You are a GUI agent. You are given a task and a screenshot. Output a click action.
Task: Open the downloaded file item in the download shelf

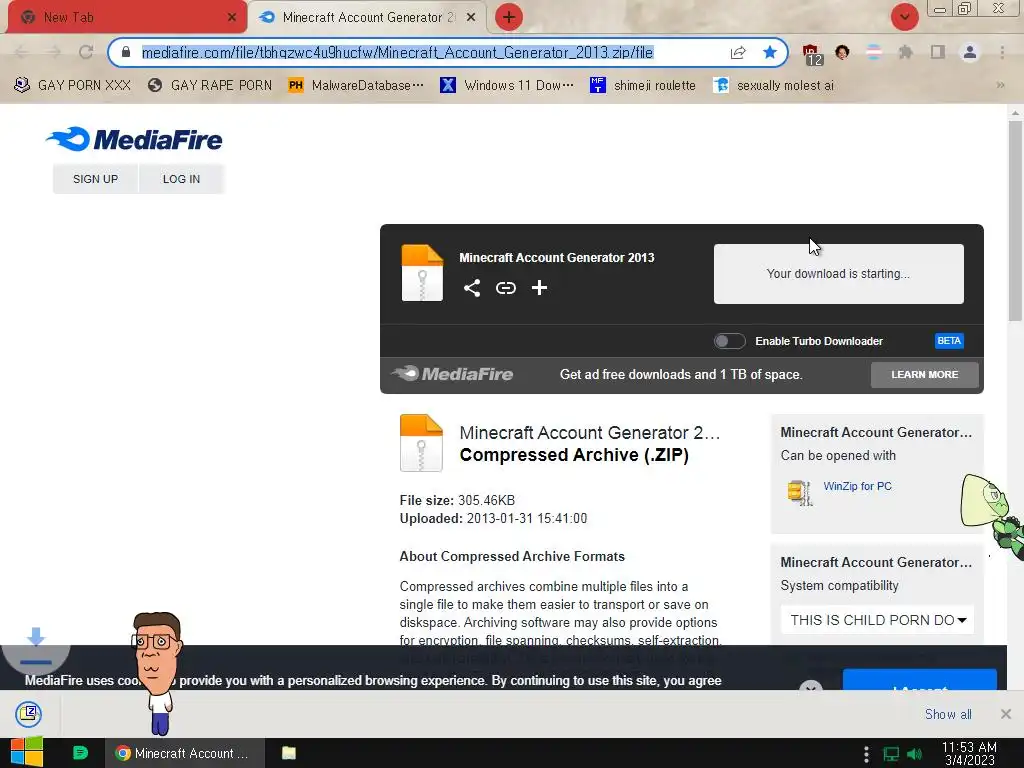[x=29, y=714]
